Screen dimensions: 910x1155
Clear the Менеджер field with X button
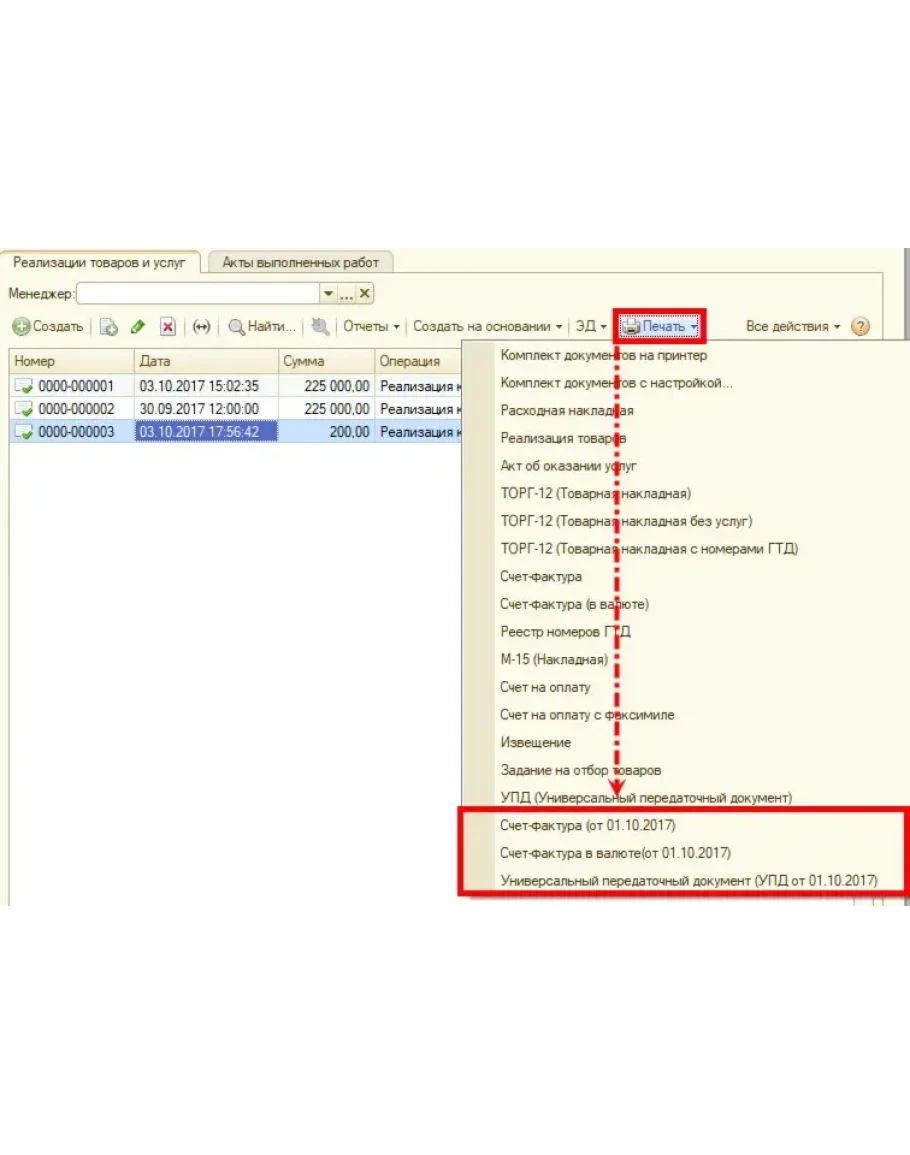coord(365,294)
